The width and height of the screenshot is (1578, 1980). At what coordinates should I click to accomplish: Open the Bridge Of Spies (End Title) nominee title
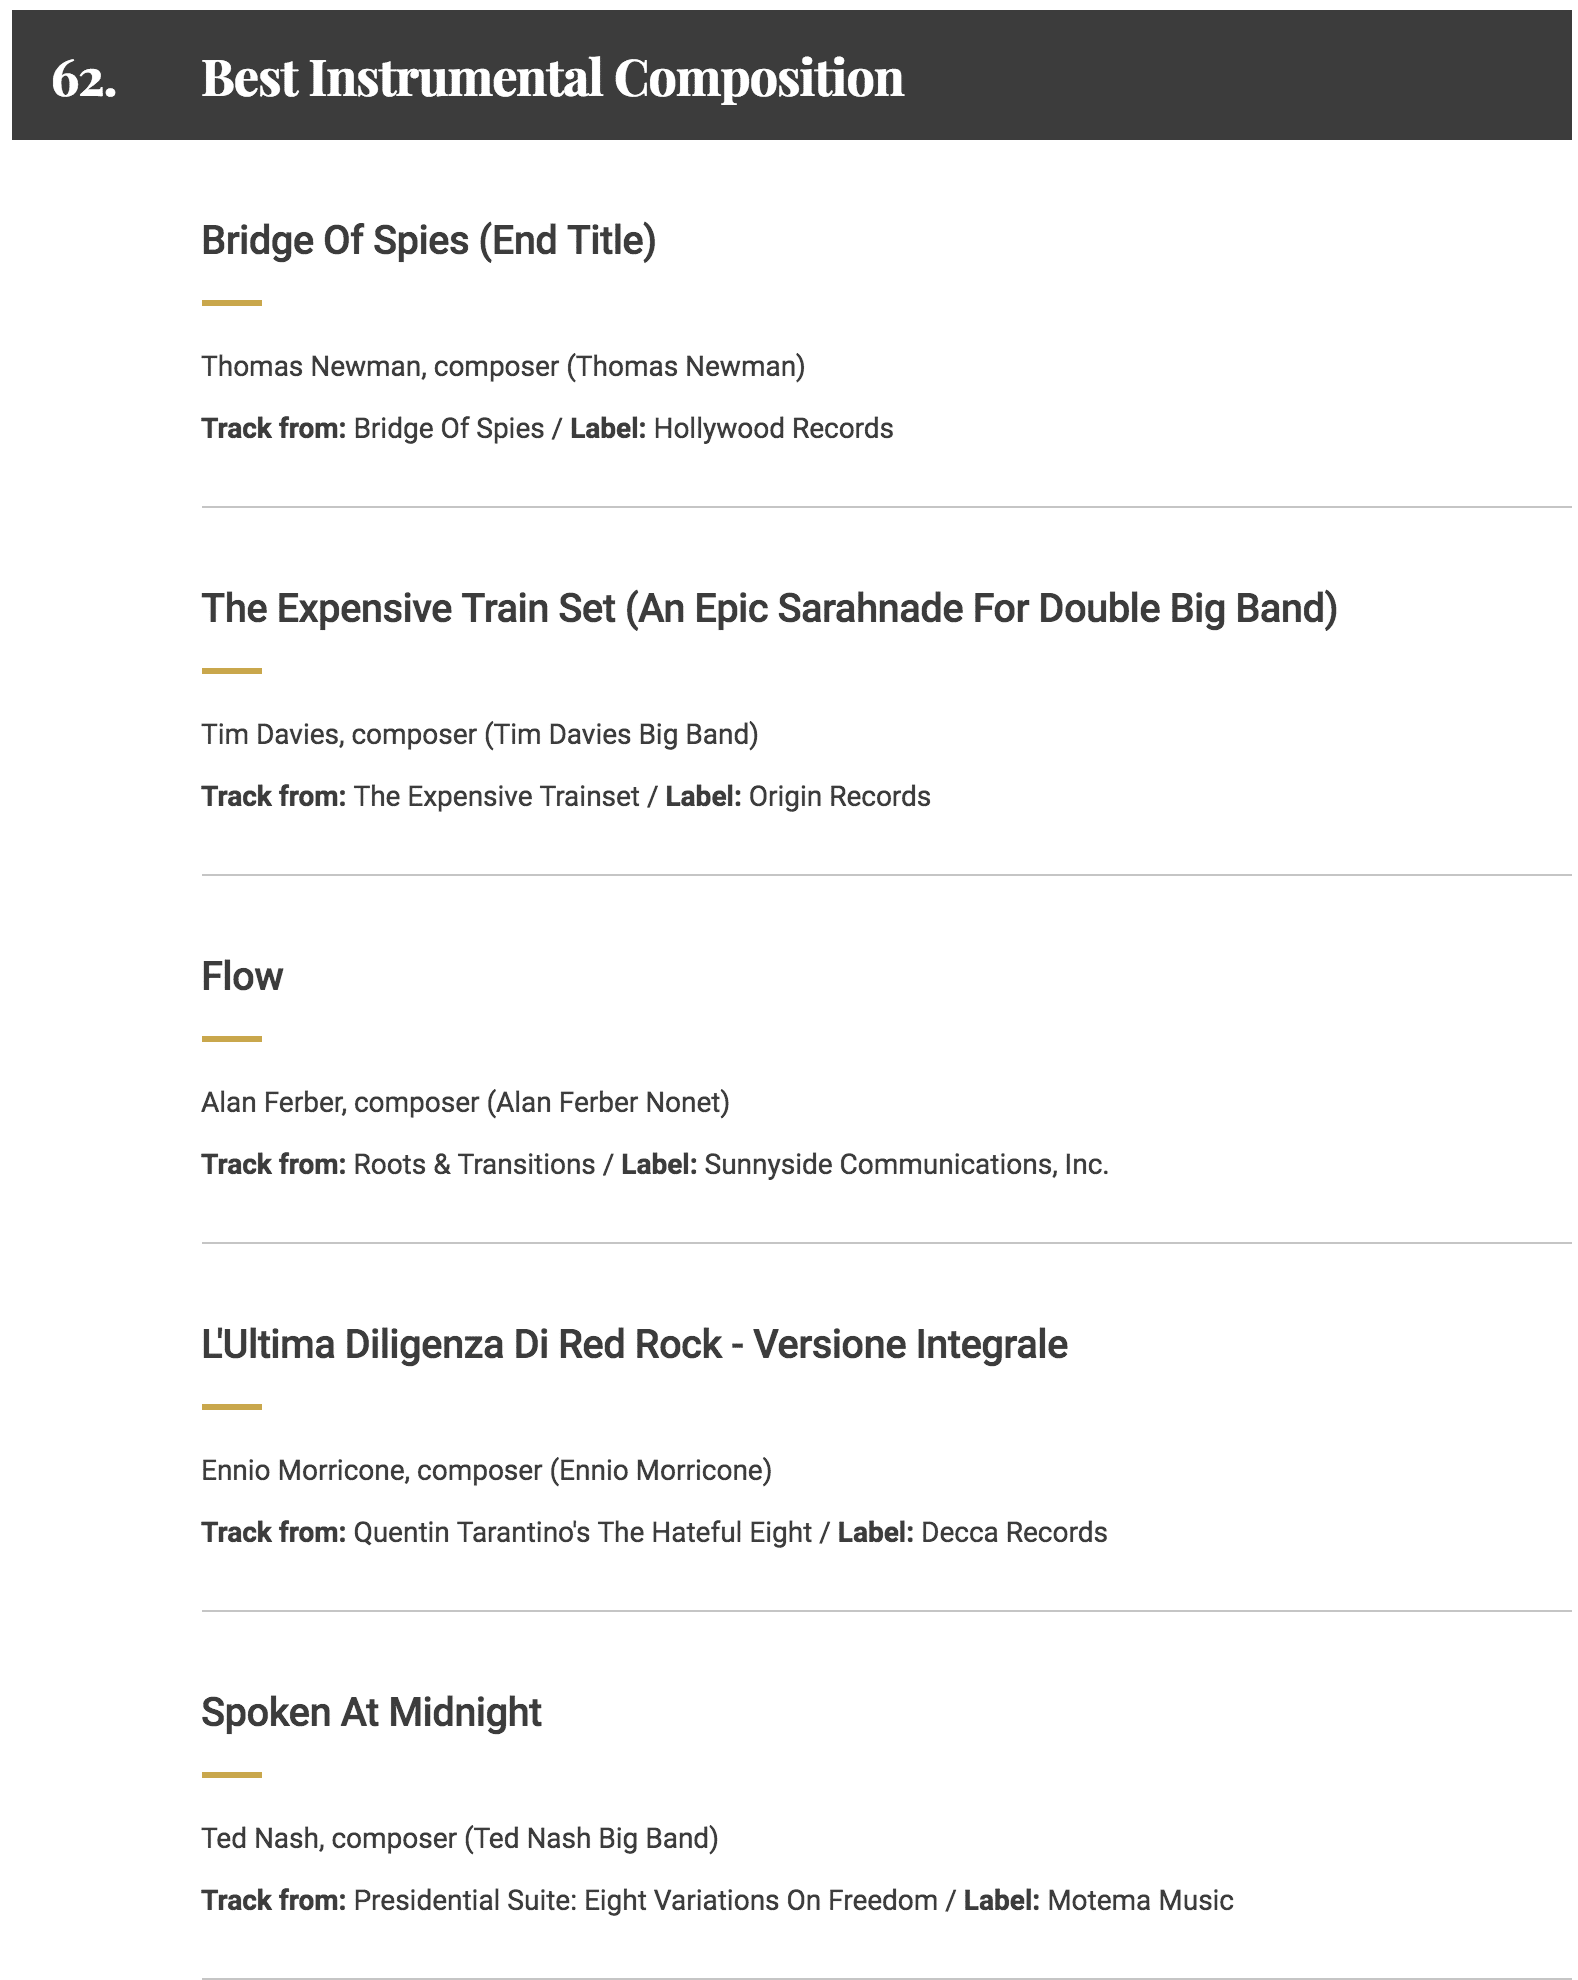click(x=428, y=241)
